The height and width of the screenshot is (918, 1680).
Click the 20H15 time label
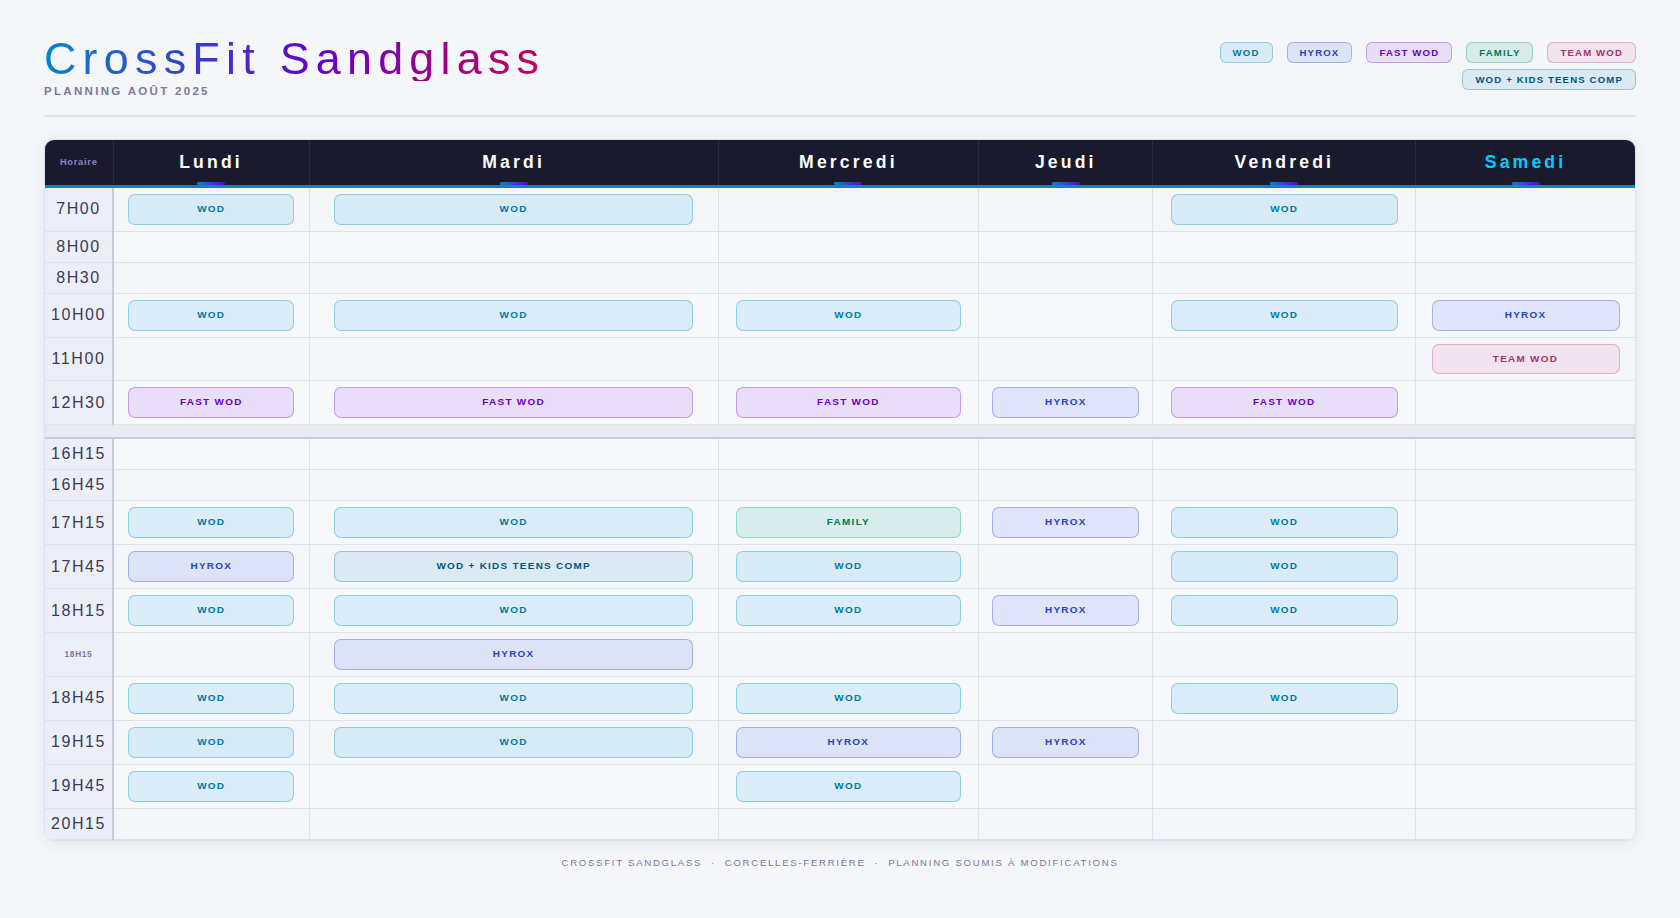coord(78,824)
